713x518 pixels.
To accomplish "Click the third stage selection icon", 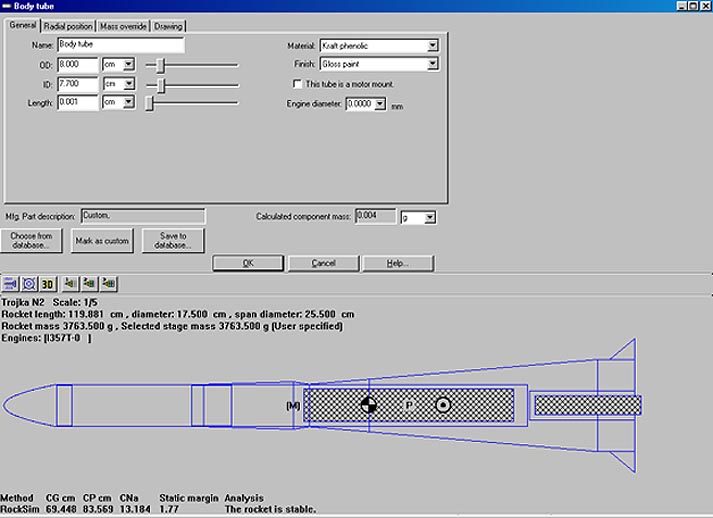I will [109, 283].
